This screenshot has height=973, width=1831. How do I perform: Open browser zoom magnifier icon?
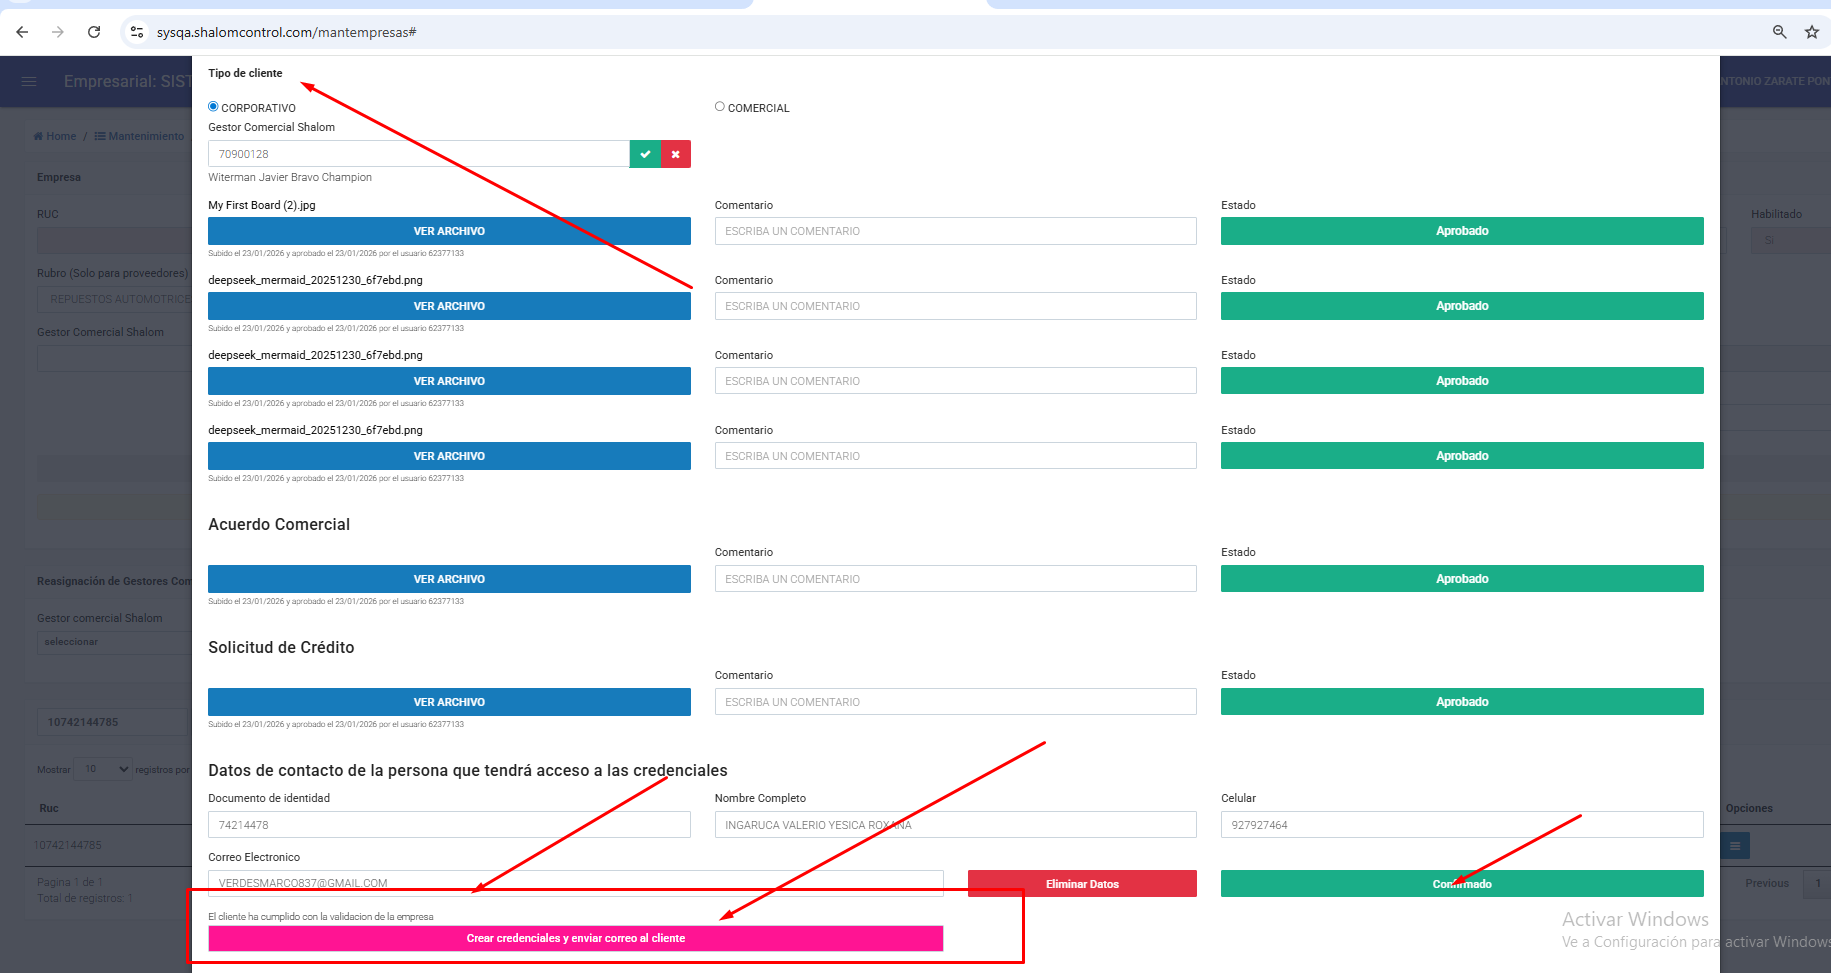tap(1779, 32)
